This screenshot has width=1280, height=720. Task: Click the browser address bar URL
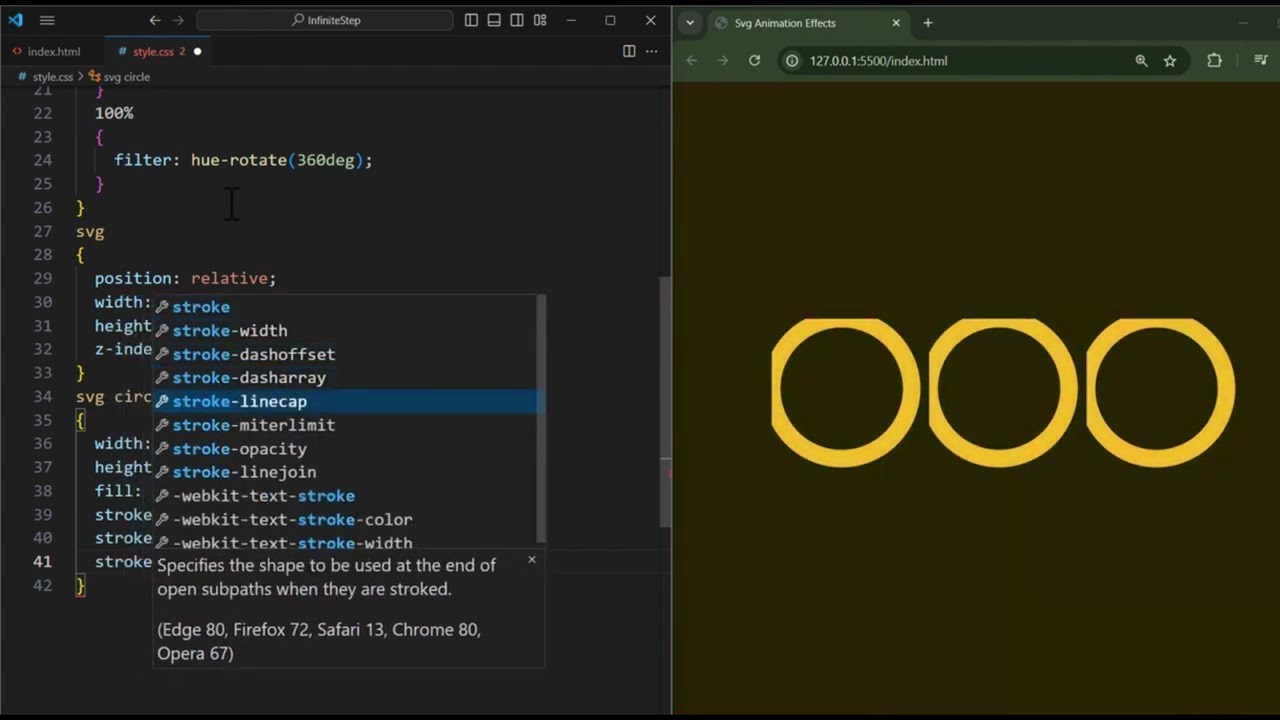point(878,61)
